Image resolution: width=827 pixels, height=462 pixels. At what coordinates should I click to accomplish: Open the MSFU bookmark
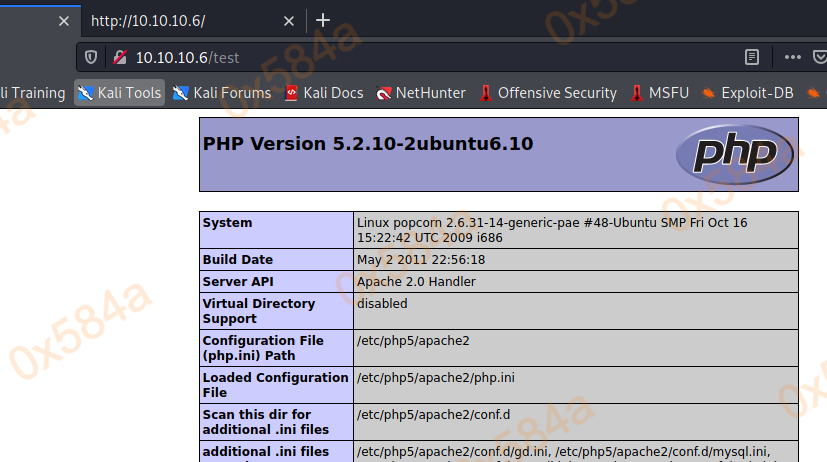[658, 93]
